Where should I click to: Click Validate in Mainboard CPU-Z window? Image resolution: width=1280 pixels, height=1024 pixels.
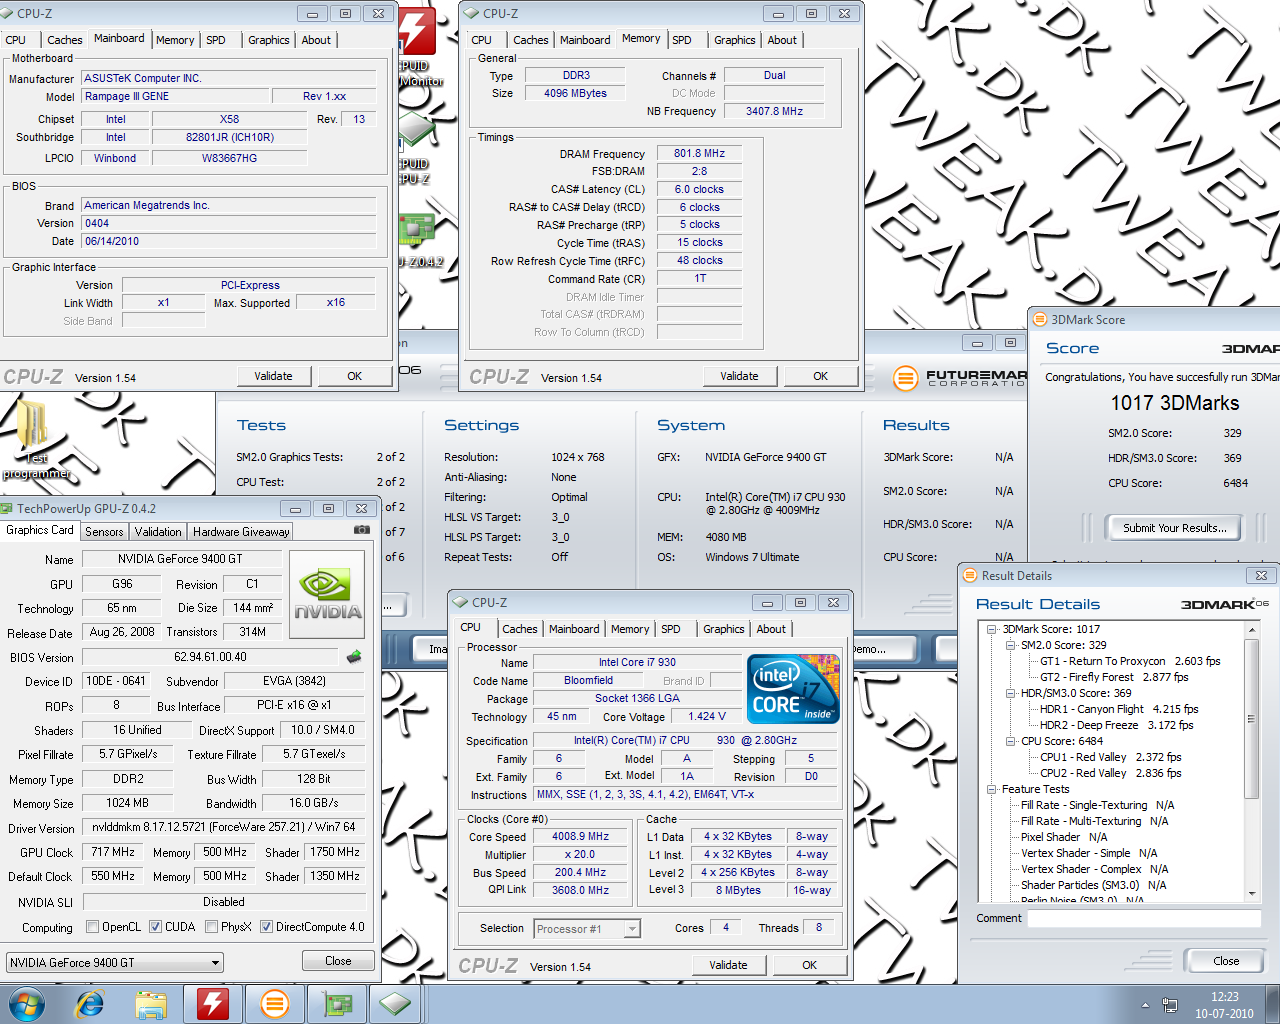tap(273, 376)
